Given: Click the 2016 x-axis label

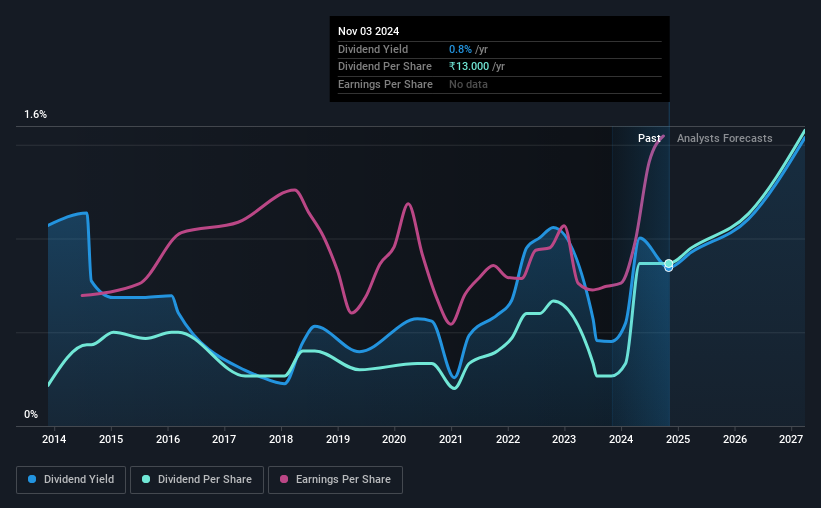Looking at the screenshot, I should coord(168,439).
